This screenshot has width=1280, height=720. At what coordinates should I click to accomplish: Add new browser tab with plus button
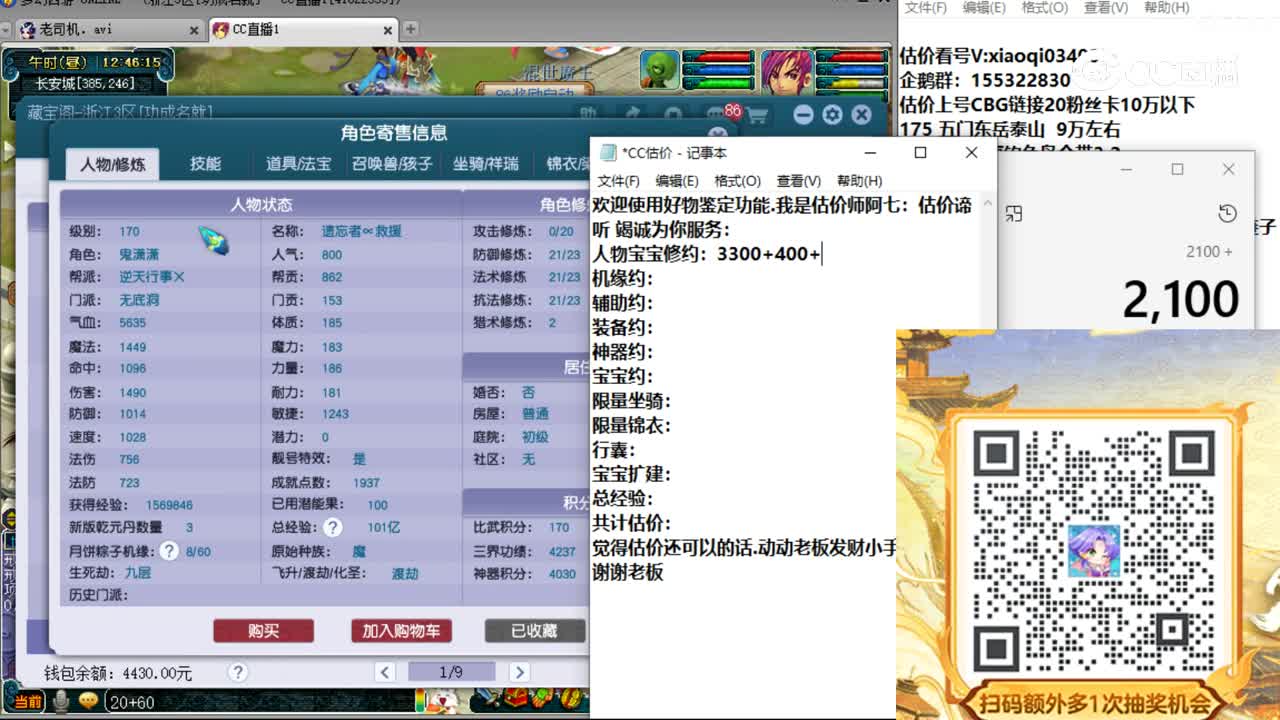(410, 29)
